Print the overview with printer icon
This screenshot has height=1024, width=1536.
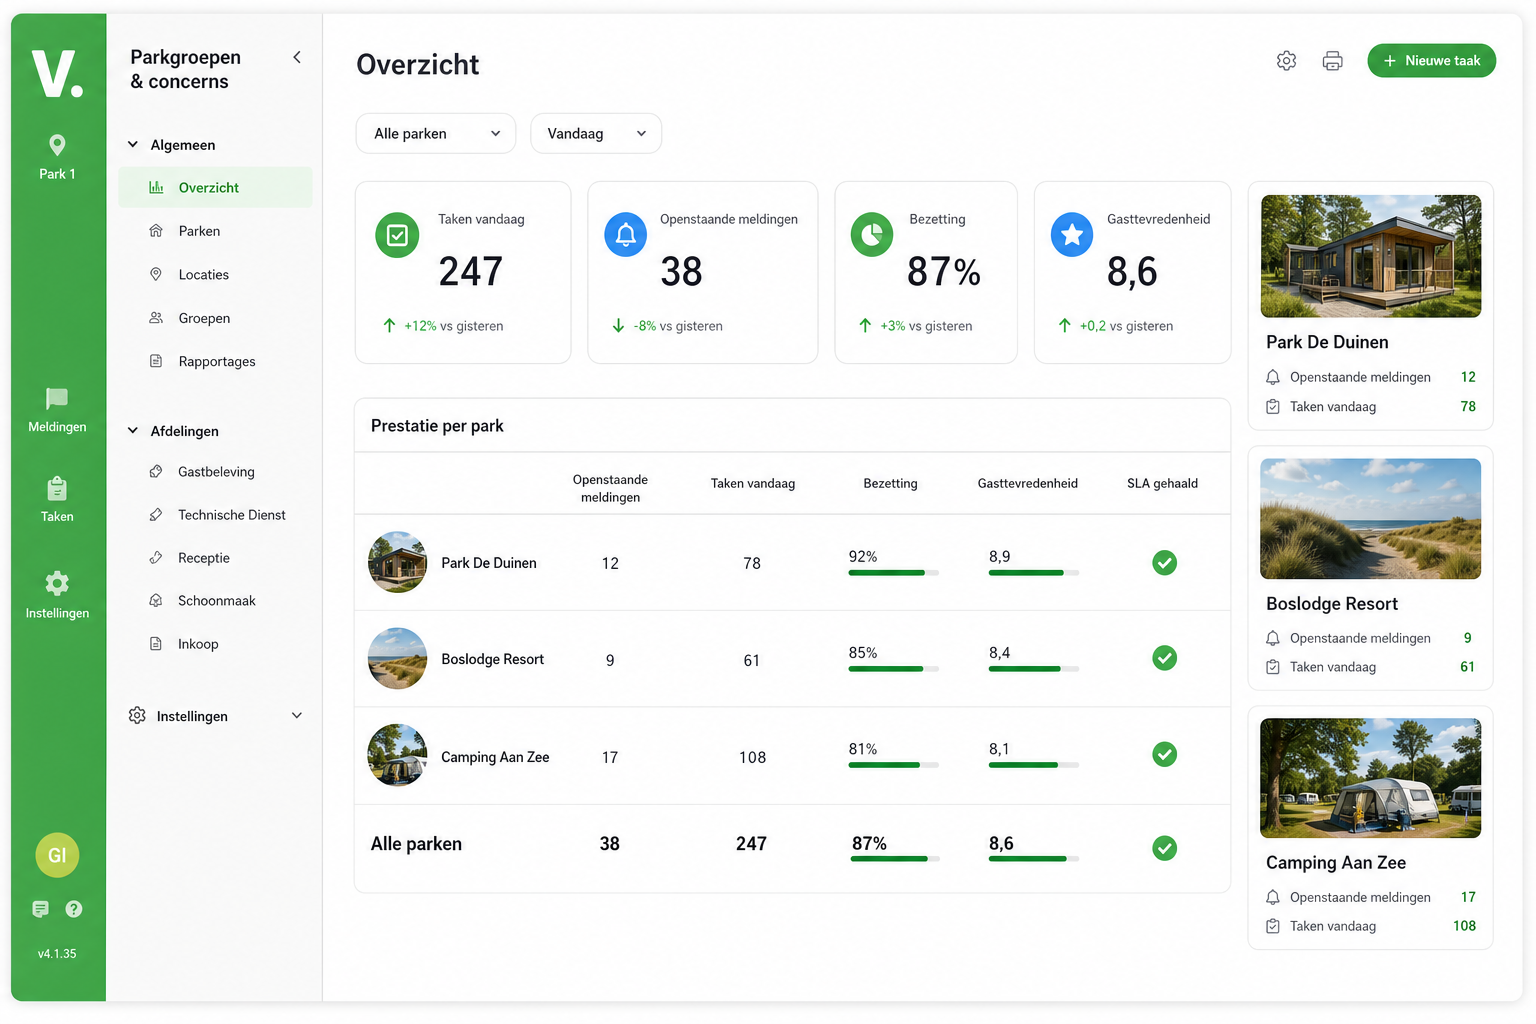coord(1332,61)
